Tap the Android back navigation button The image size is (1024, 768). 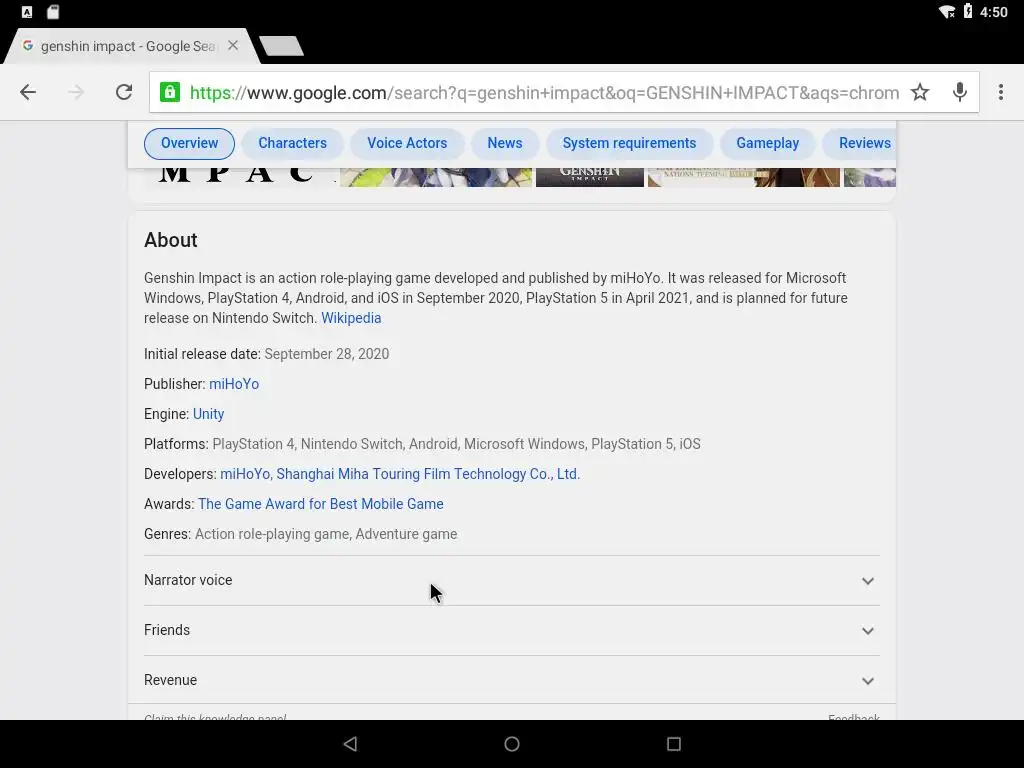click(350, 744)
